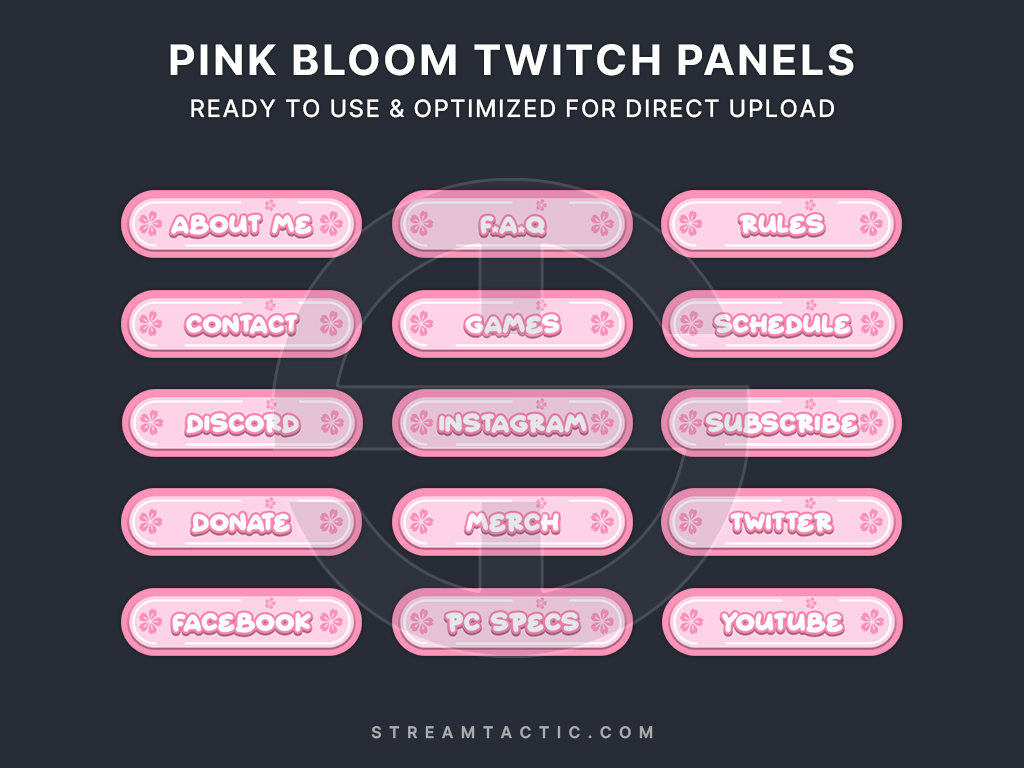Select the Schedule panel button
Viewport: 1024px width, 768px height.
[782, 324]
